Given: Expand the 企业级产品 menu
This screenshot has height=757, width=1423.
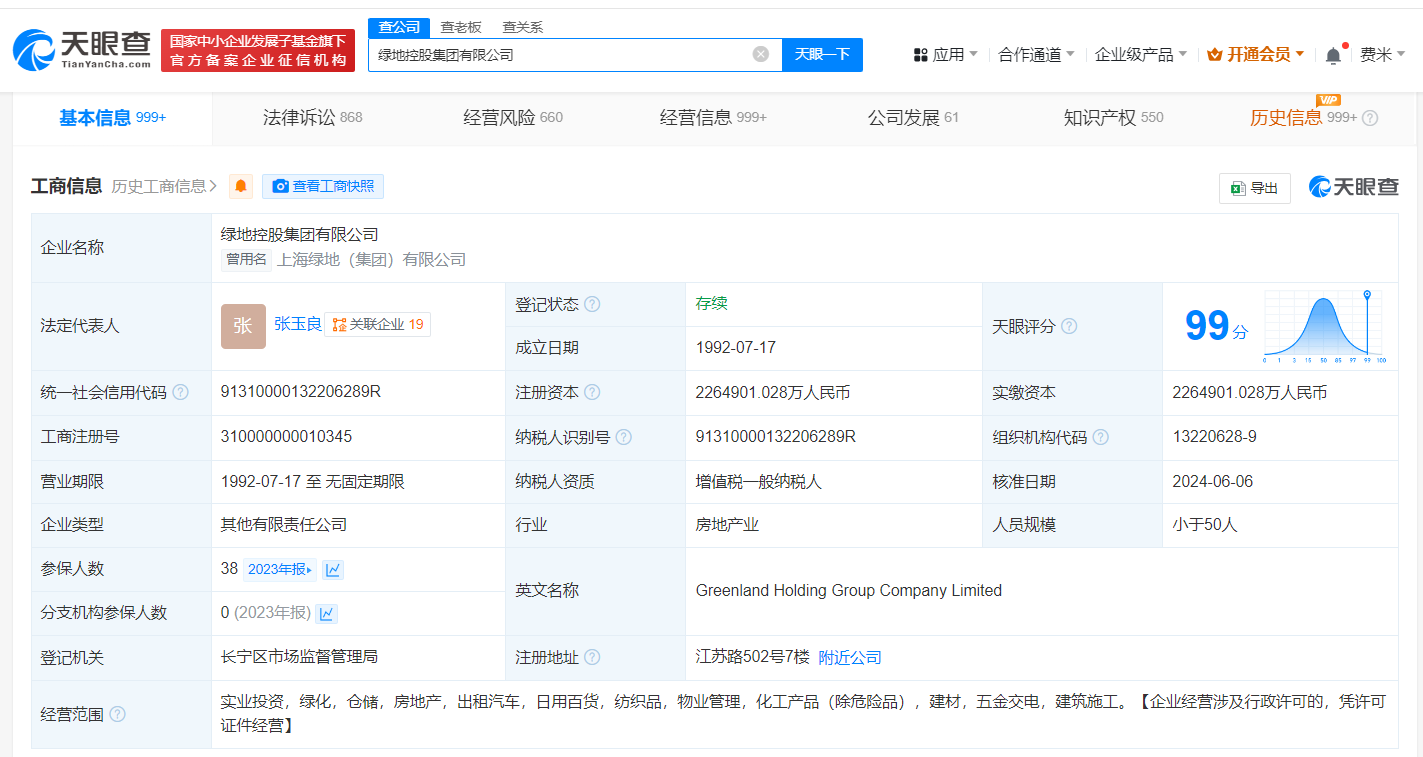Looking at the screenshot, I should pos(1140,54).
